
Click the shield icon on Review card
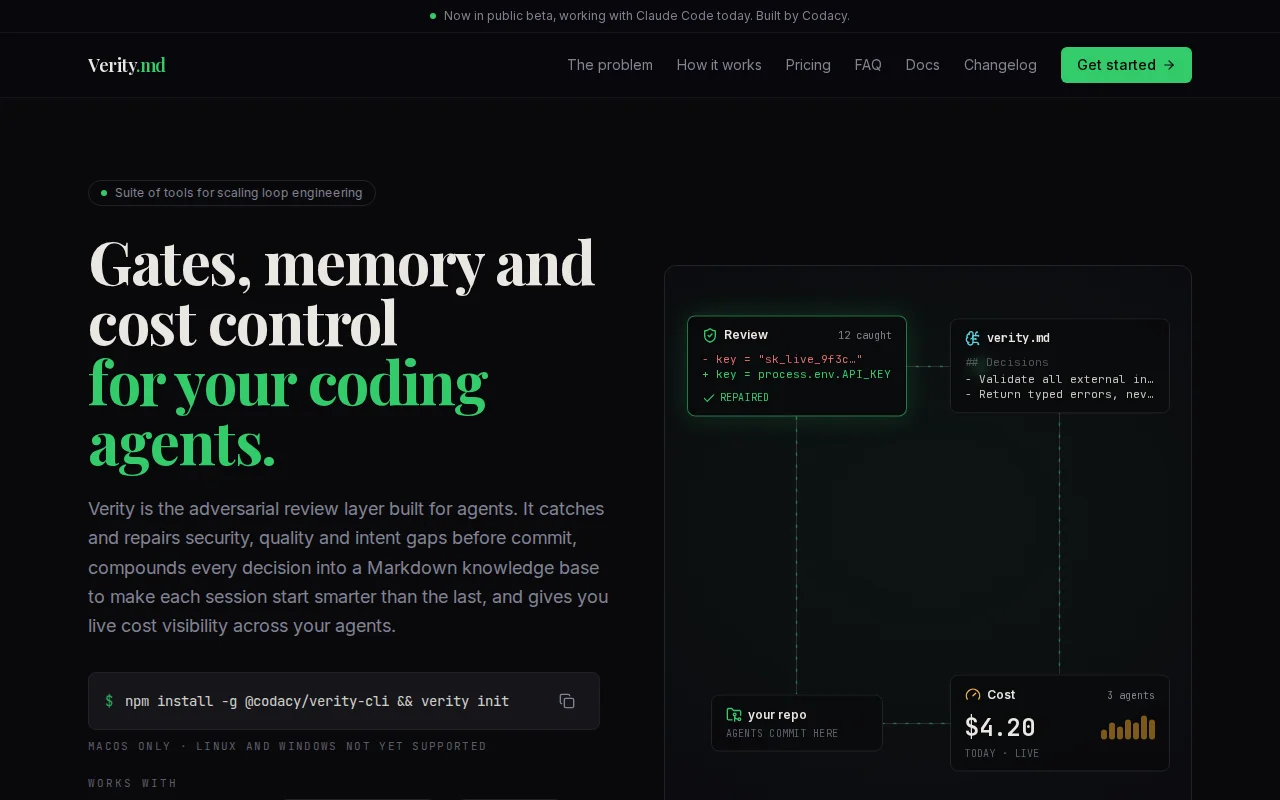tap(710, 335)
